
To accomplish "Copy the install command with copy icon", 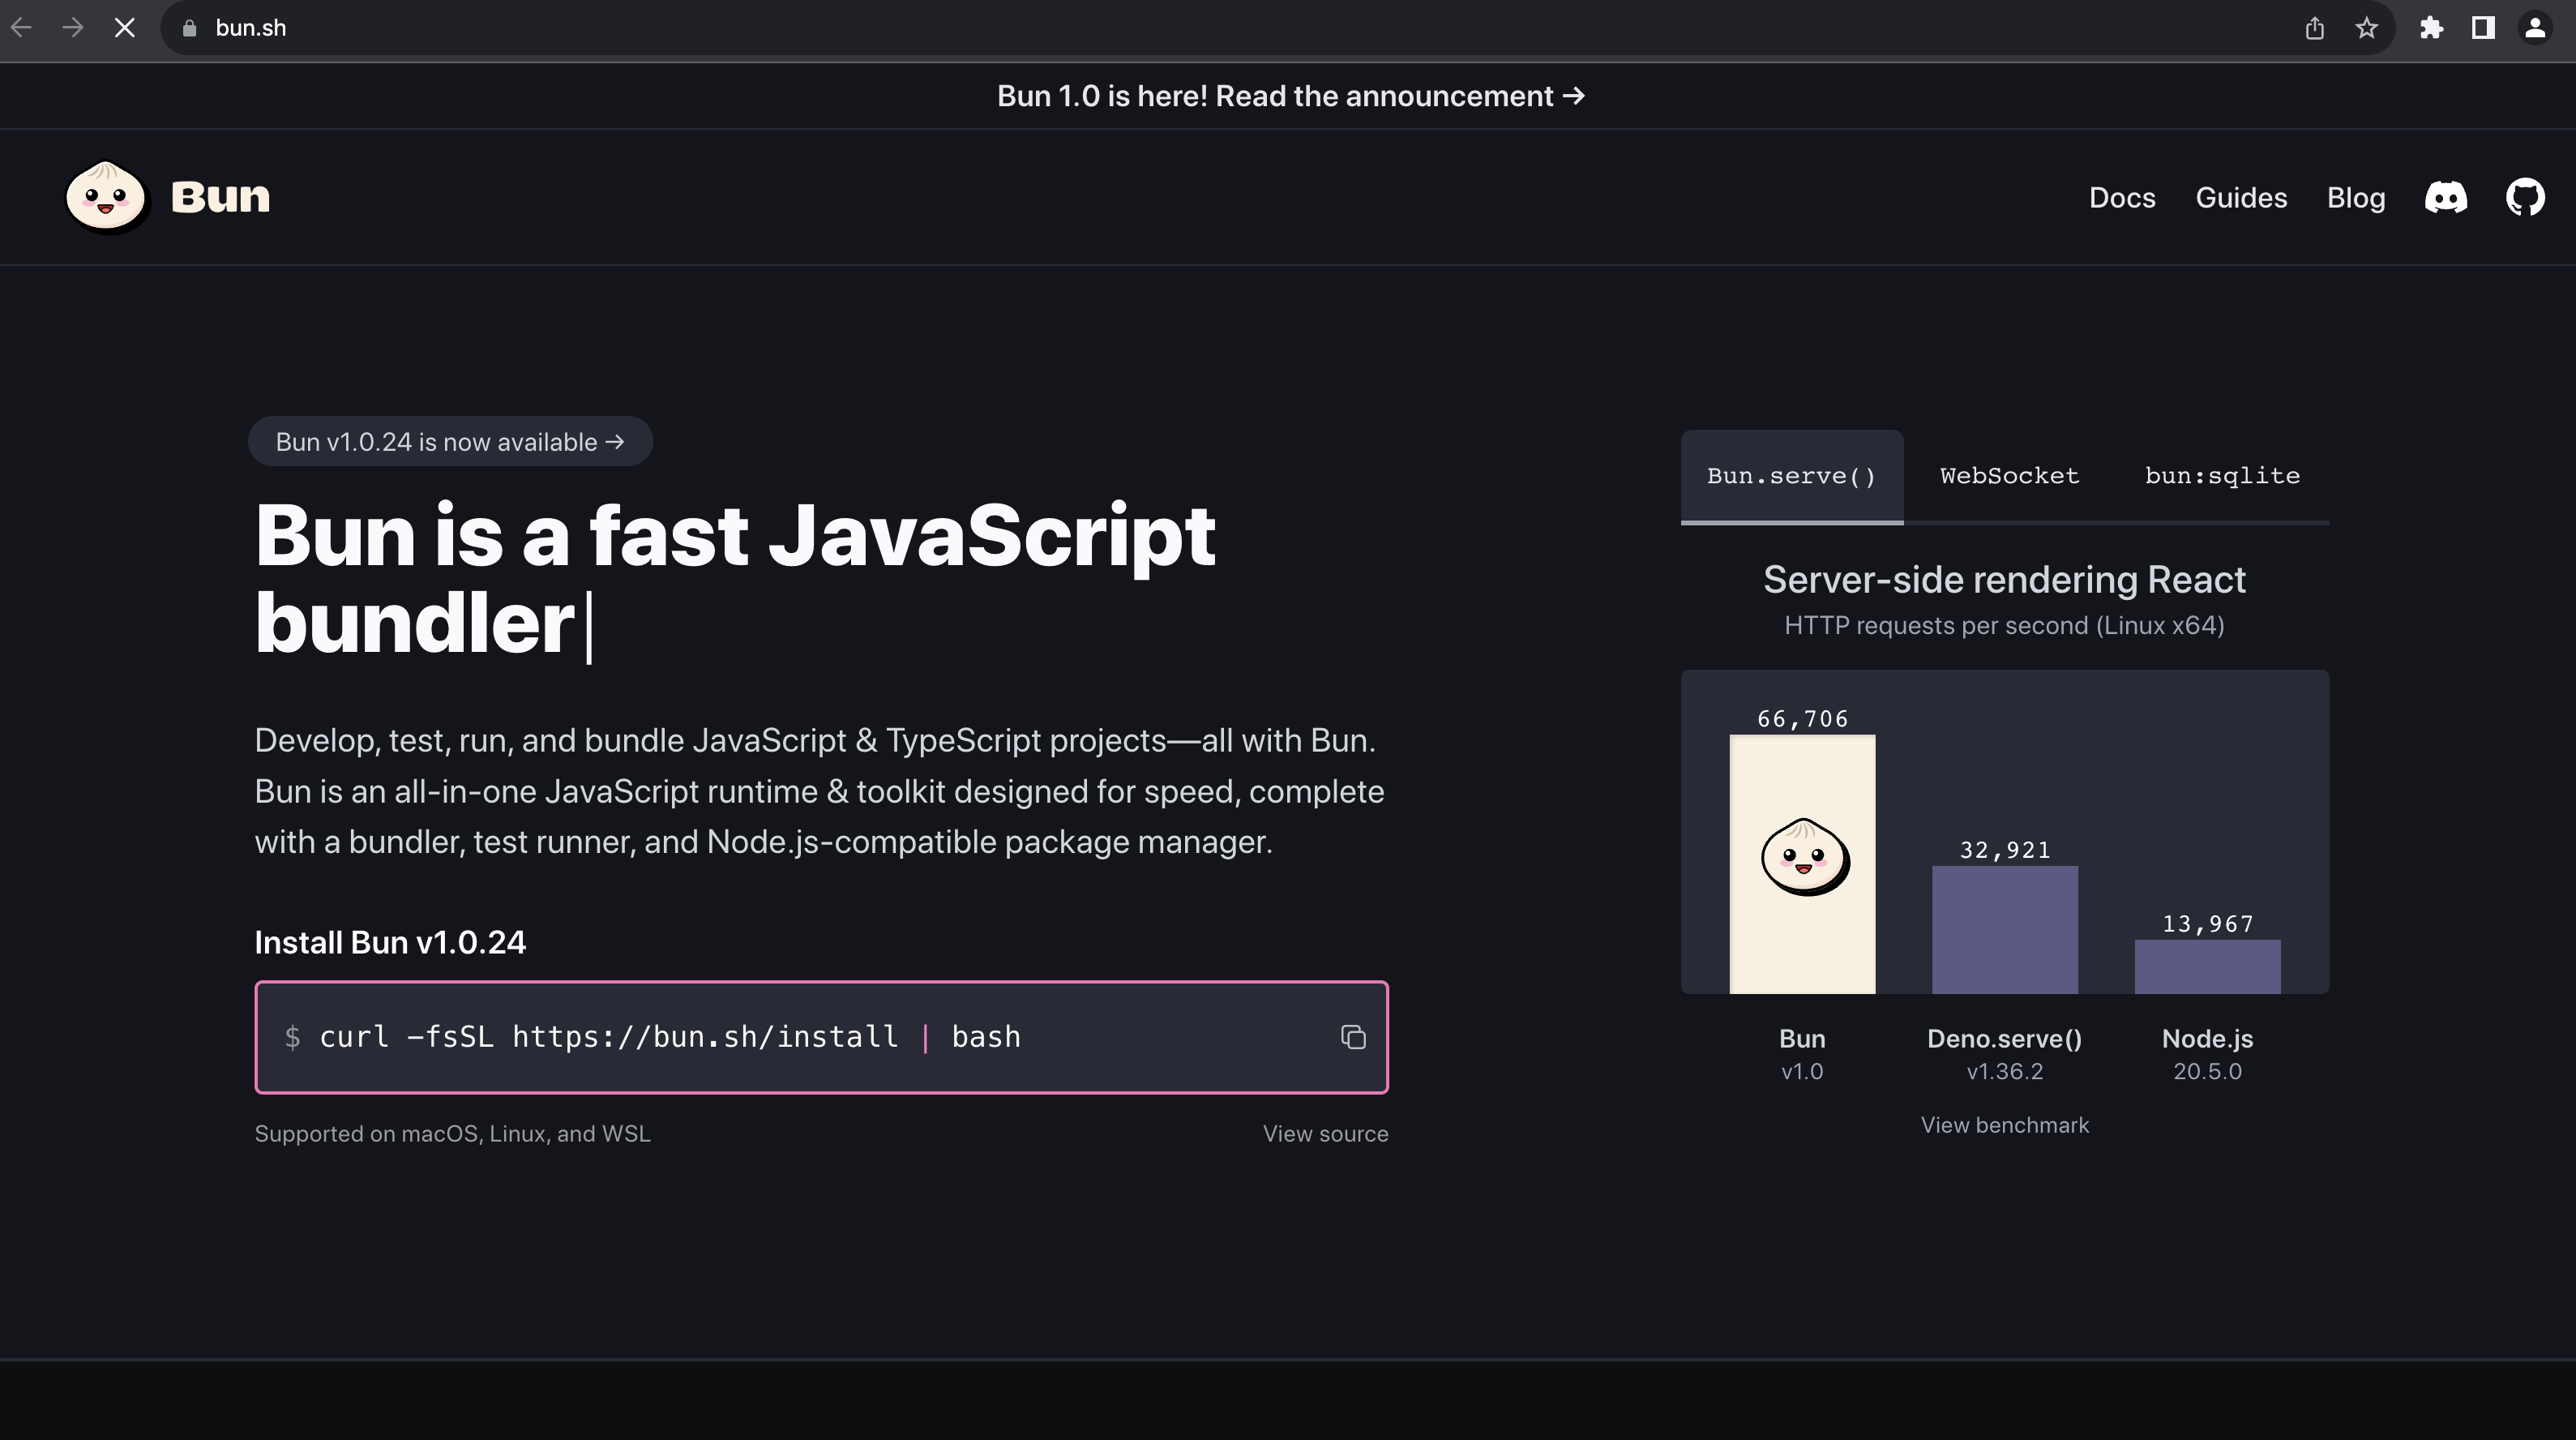I will (1353, 1037).
